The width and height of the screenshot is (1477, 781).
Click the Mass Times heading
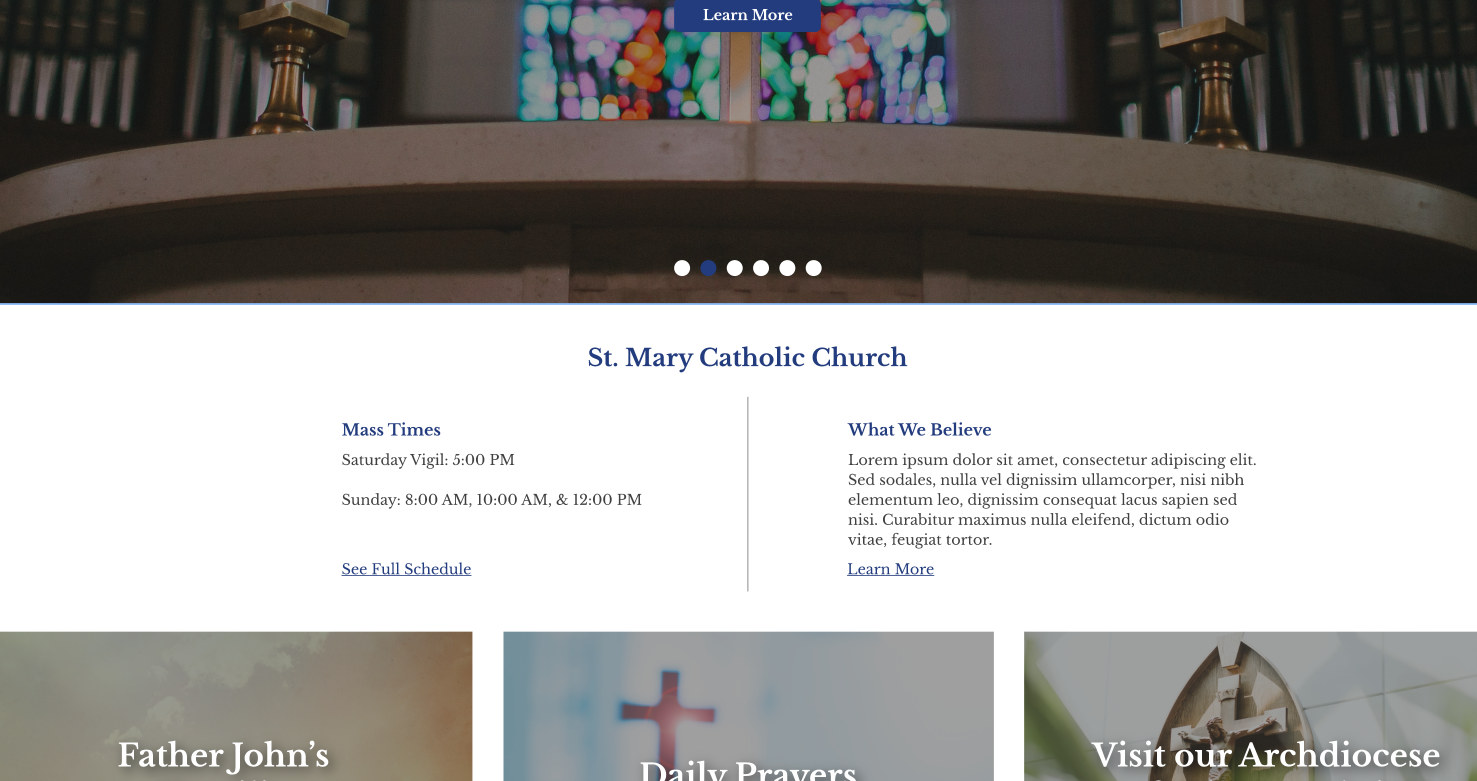391,430
